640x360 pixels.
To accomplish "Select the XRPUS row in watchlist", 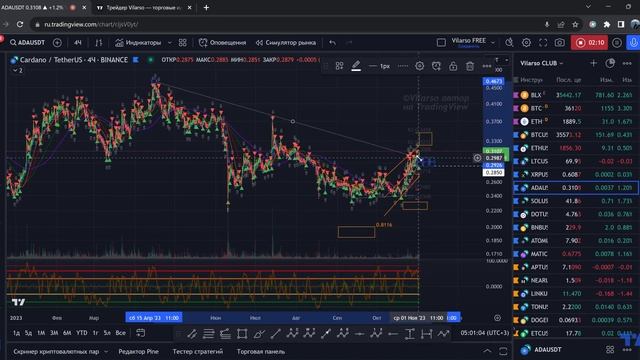I will [x=576, y=174].
